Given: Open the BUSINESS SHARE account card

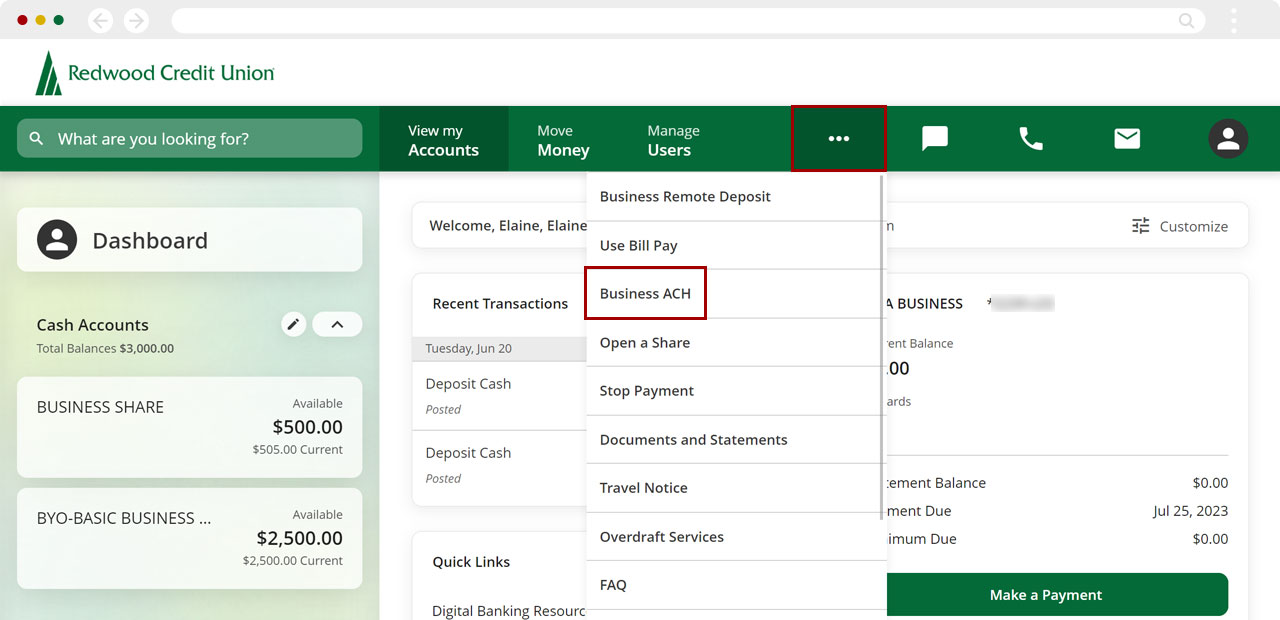Looking at the screenshot, I should (x=190, y=427).
